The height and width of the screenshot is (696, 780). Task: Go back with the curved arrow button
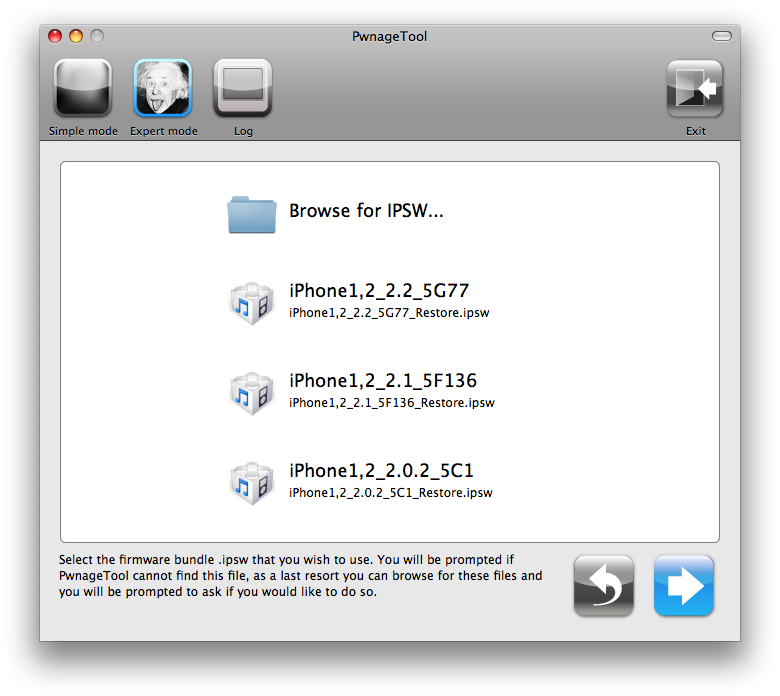pos(604,586)
